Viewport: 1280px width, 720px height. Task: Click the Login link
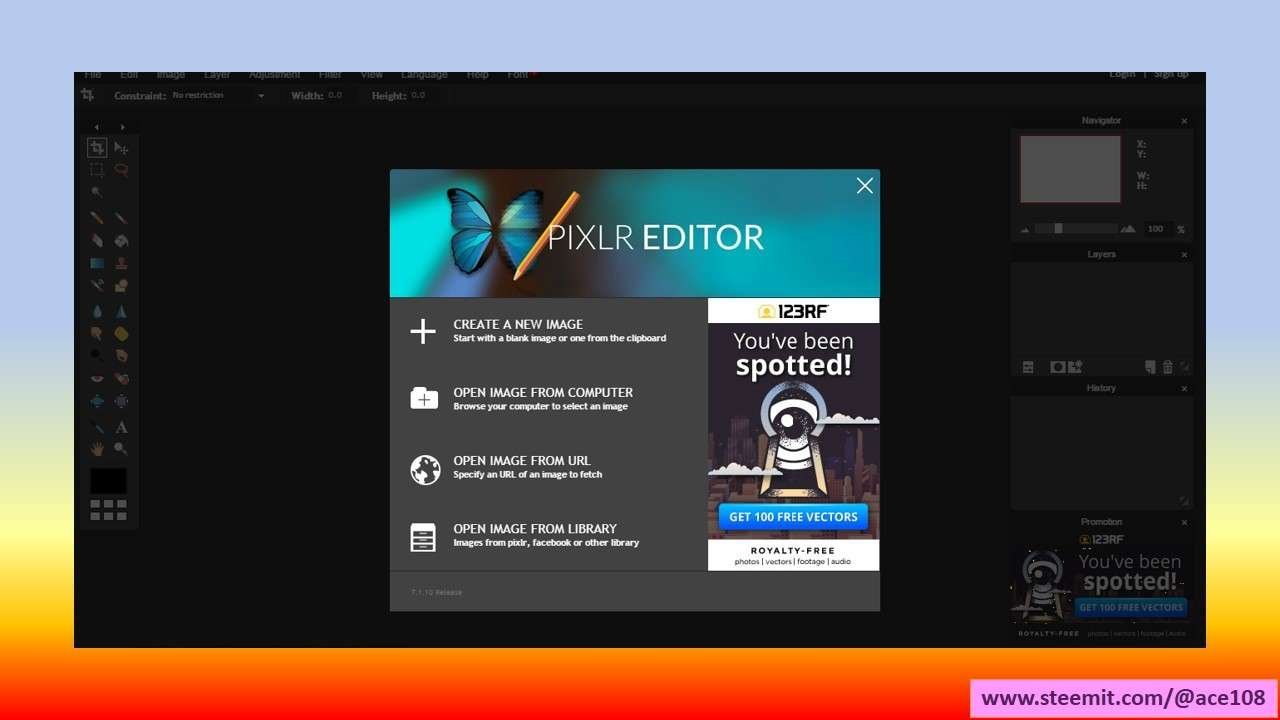1122,75
